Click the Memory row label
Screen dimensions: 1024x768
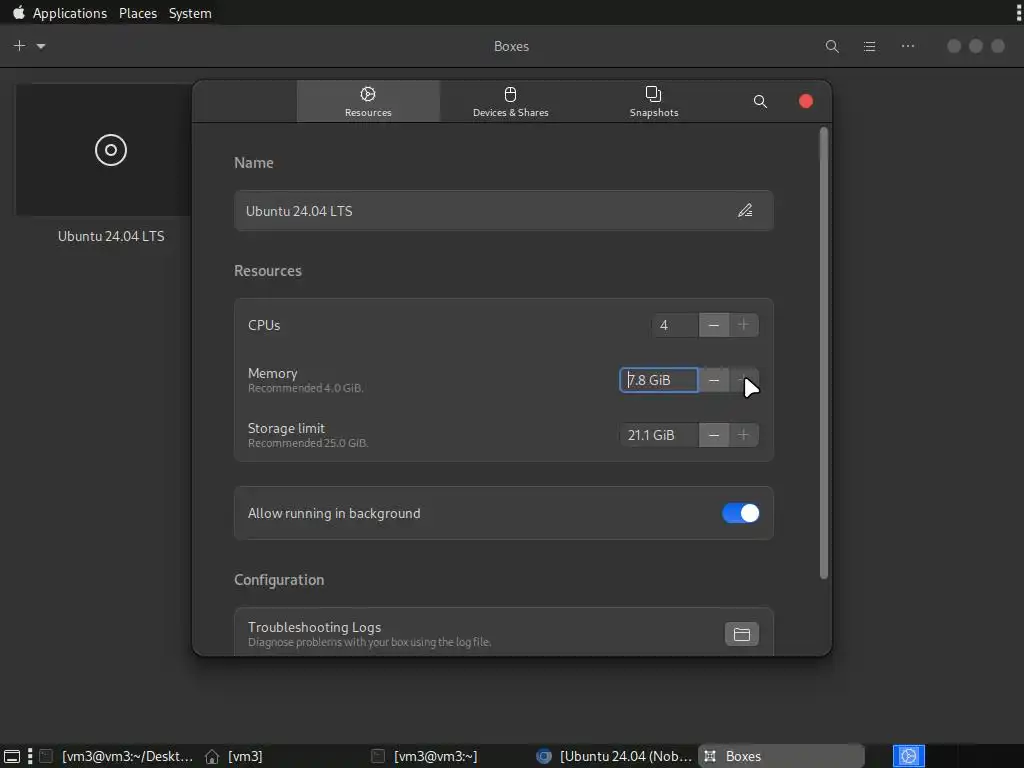coord(272,373)
